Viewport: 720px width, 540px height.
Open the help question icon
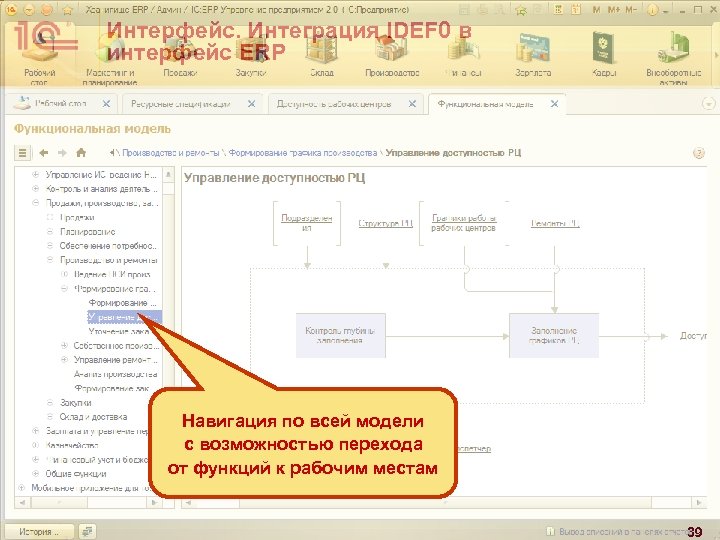point(698,153)
